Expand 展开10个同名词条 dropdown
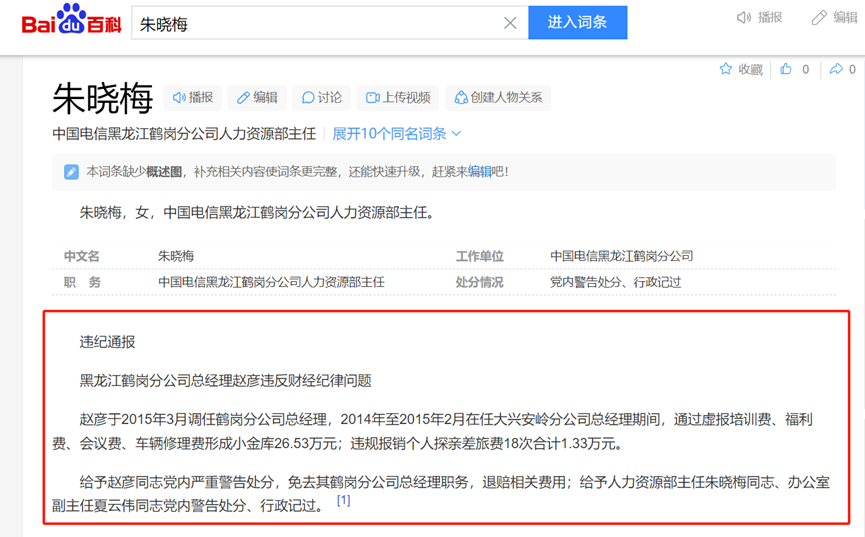The image size is (865, 537). pyautogui.click(x=397, y=134)
